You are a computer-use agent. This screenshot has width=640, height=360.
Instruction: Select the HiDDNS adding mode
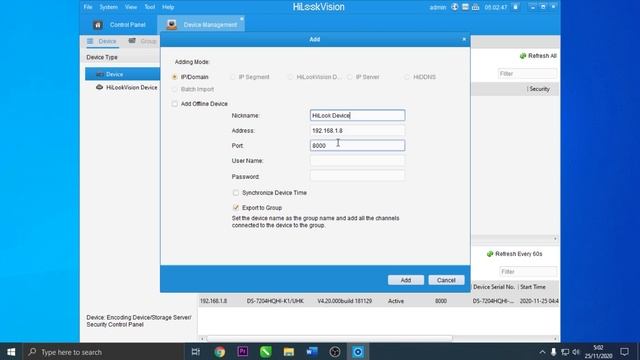point(407,77)
